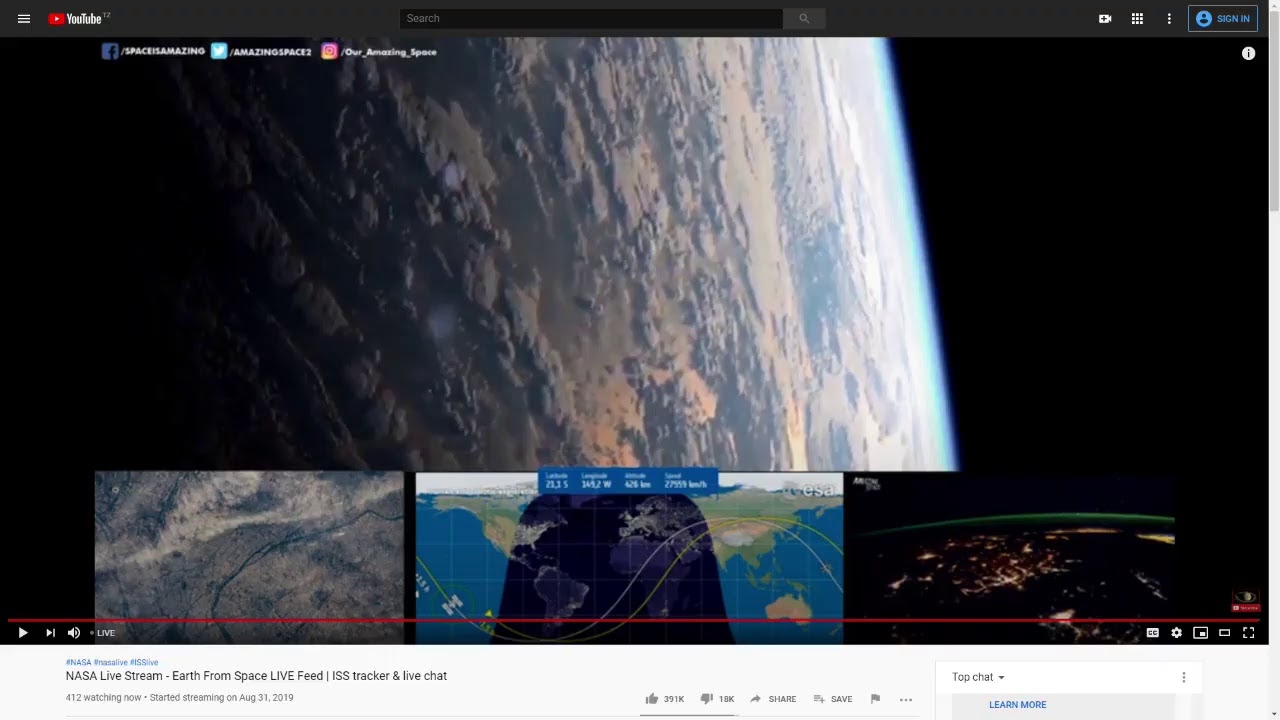The image size is (1280, 720).
Task: Go to the YouTube home logo
Action: [x=78, y=19]
